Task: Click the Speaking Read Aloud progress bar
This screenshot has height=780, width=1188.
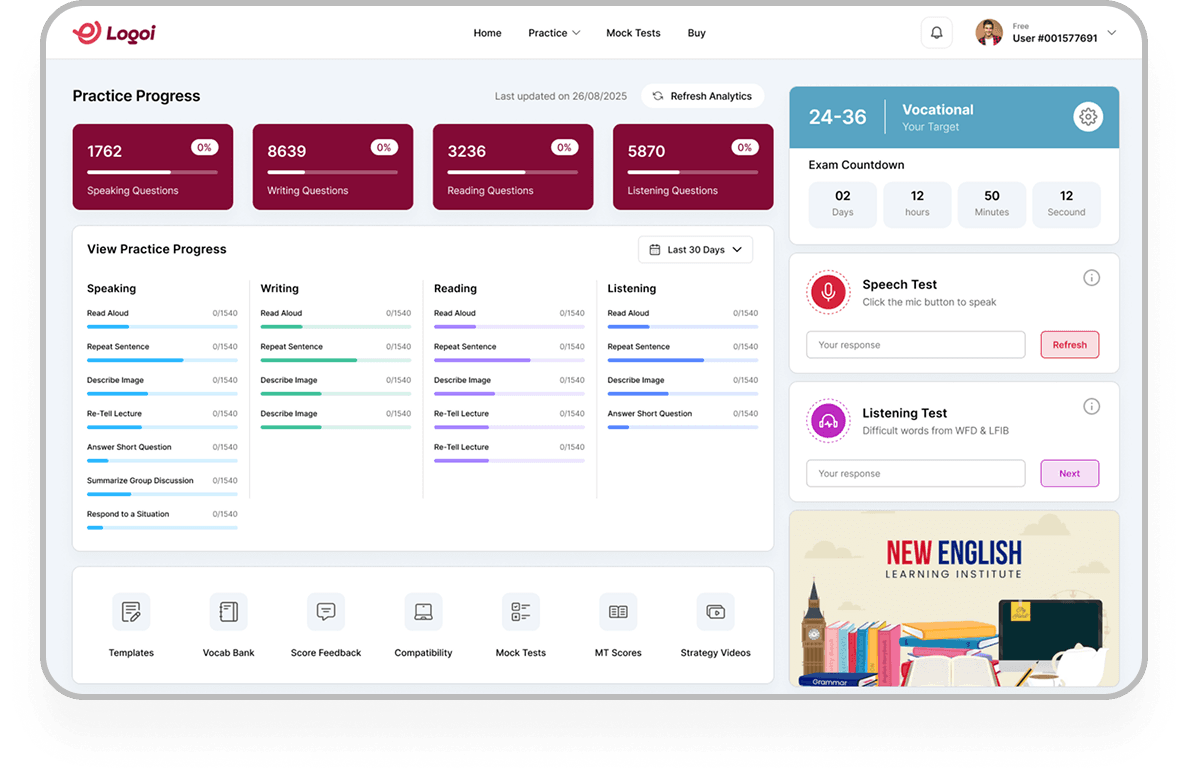Action: (162, 327)
